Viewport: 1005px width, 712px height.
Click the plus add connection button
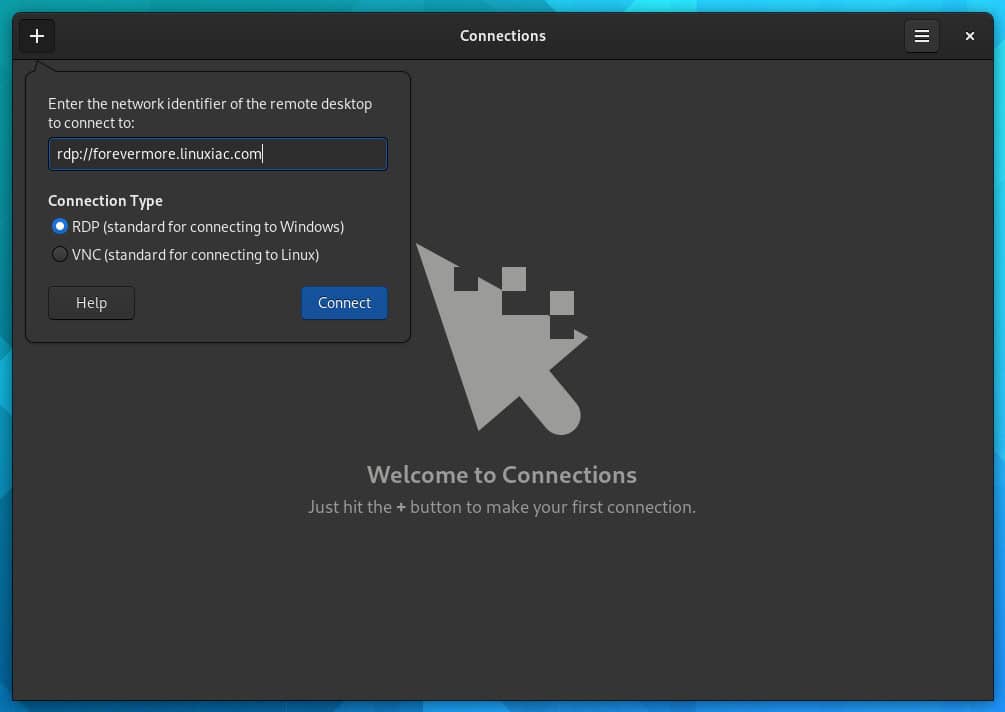click(37, 36)
